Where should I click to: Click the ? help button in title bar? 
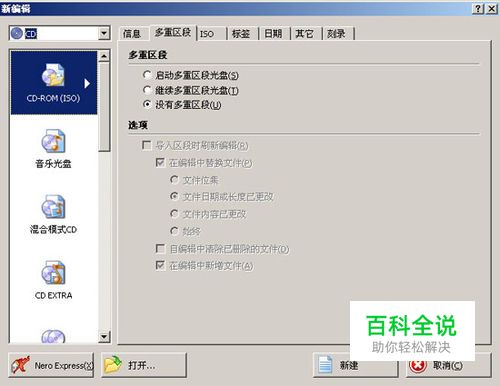[478, 9]
